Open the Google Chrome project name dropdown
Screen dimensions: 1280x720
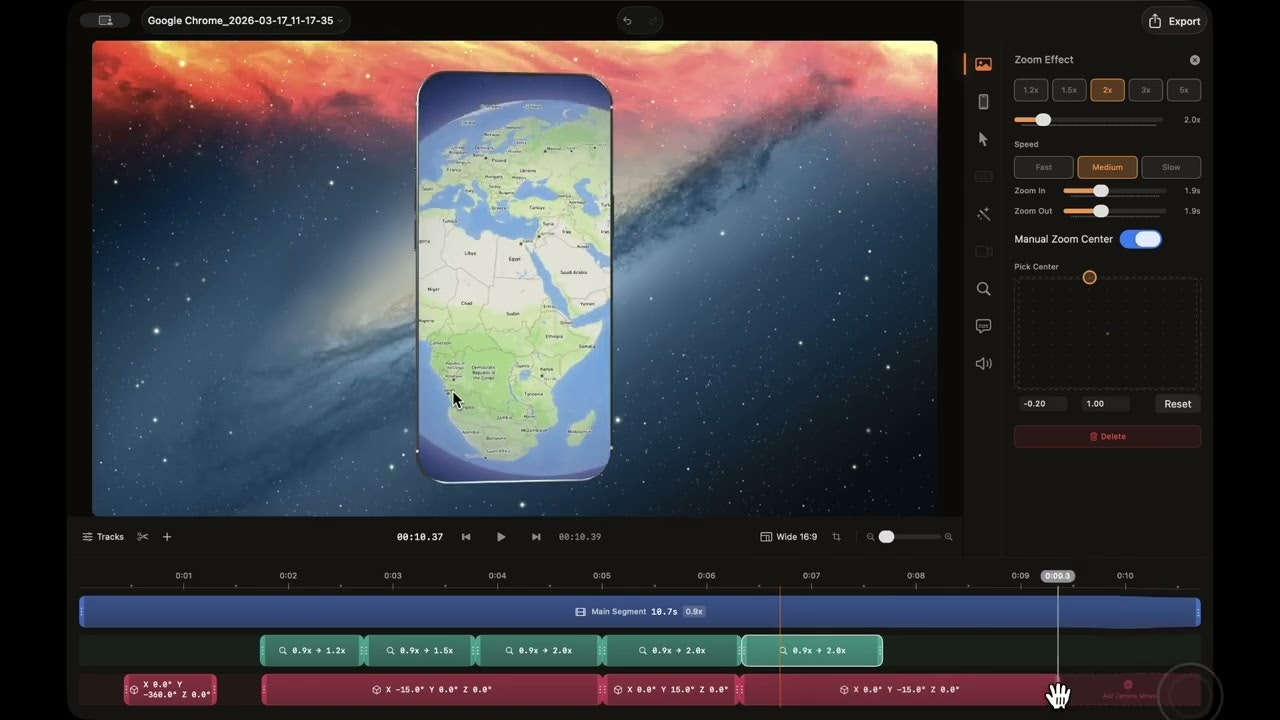244,20
